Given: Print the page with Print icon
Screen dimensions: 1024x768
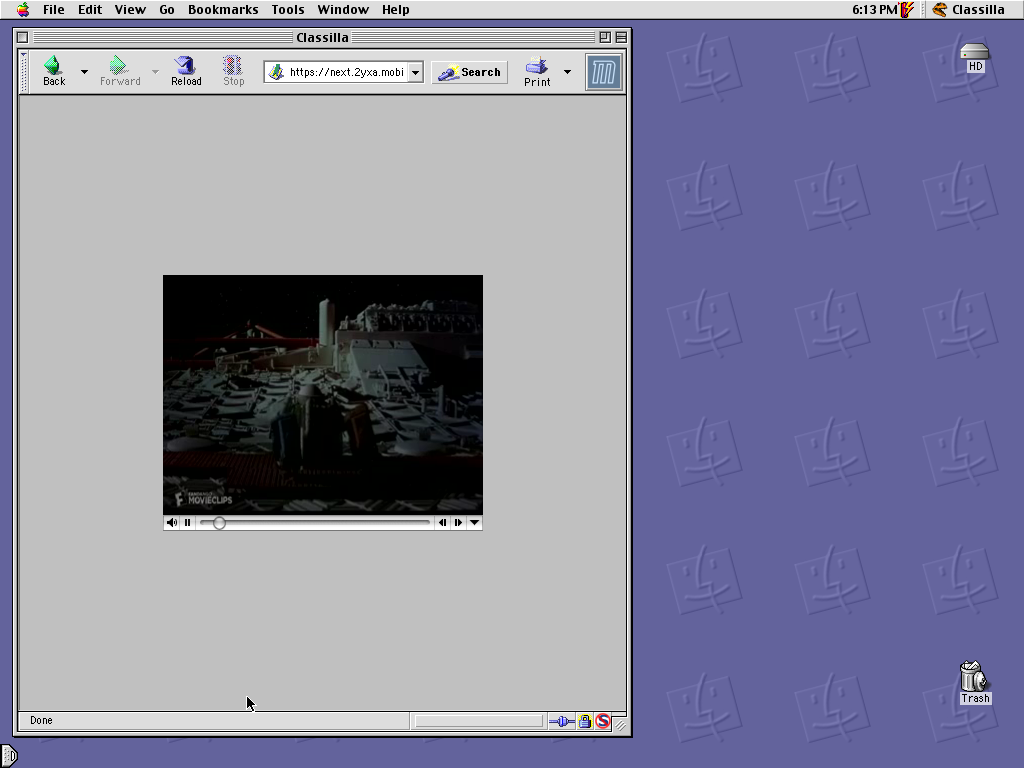Looking at the screenshot, I should click(537, 71).
